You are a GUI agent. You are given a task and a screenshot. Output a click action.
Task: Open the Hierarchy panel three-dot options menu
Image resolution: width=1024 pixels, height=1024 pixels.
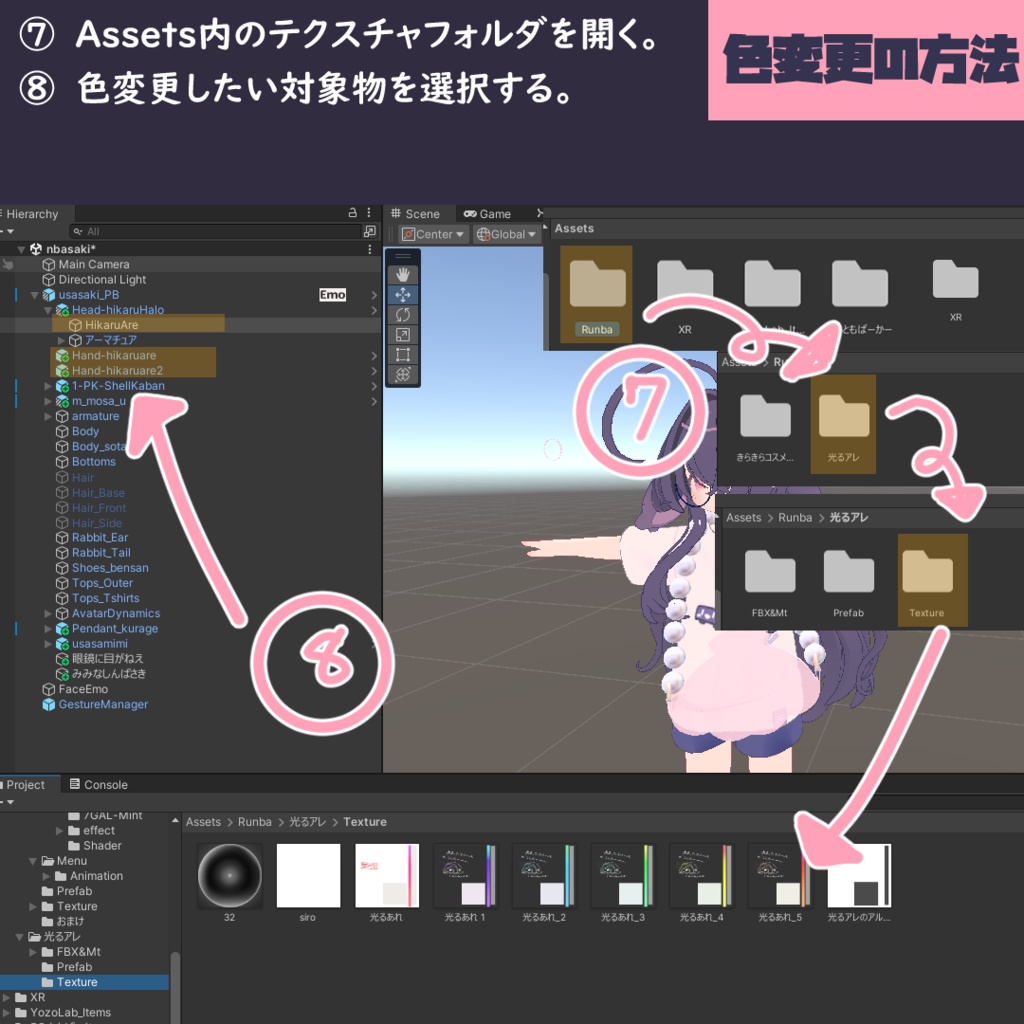click(368, 211)
